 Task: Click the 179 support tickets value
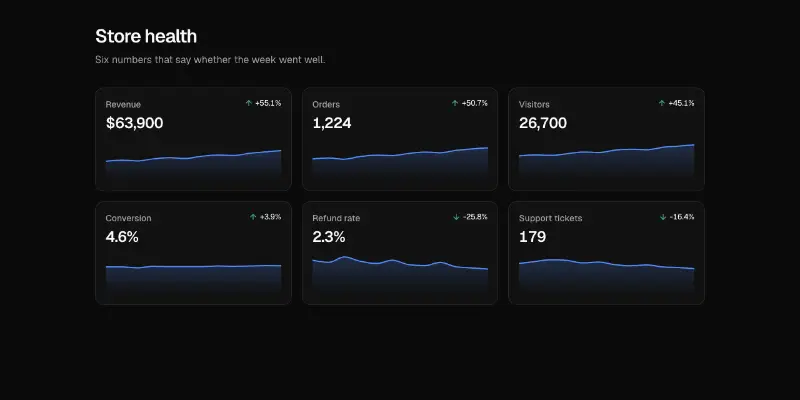pos(533,237)
